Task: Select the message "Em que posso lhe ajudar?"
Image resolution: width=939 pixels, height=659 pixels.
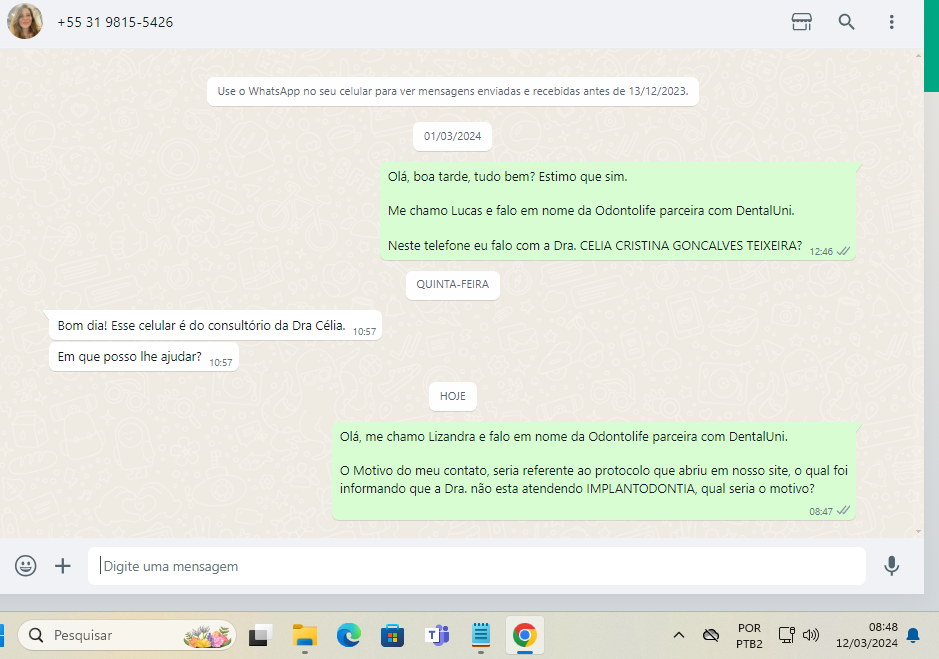Action: 144,356
